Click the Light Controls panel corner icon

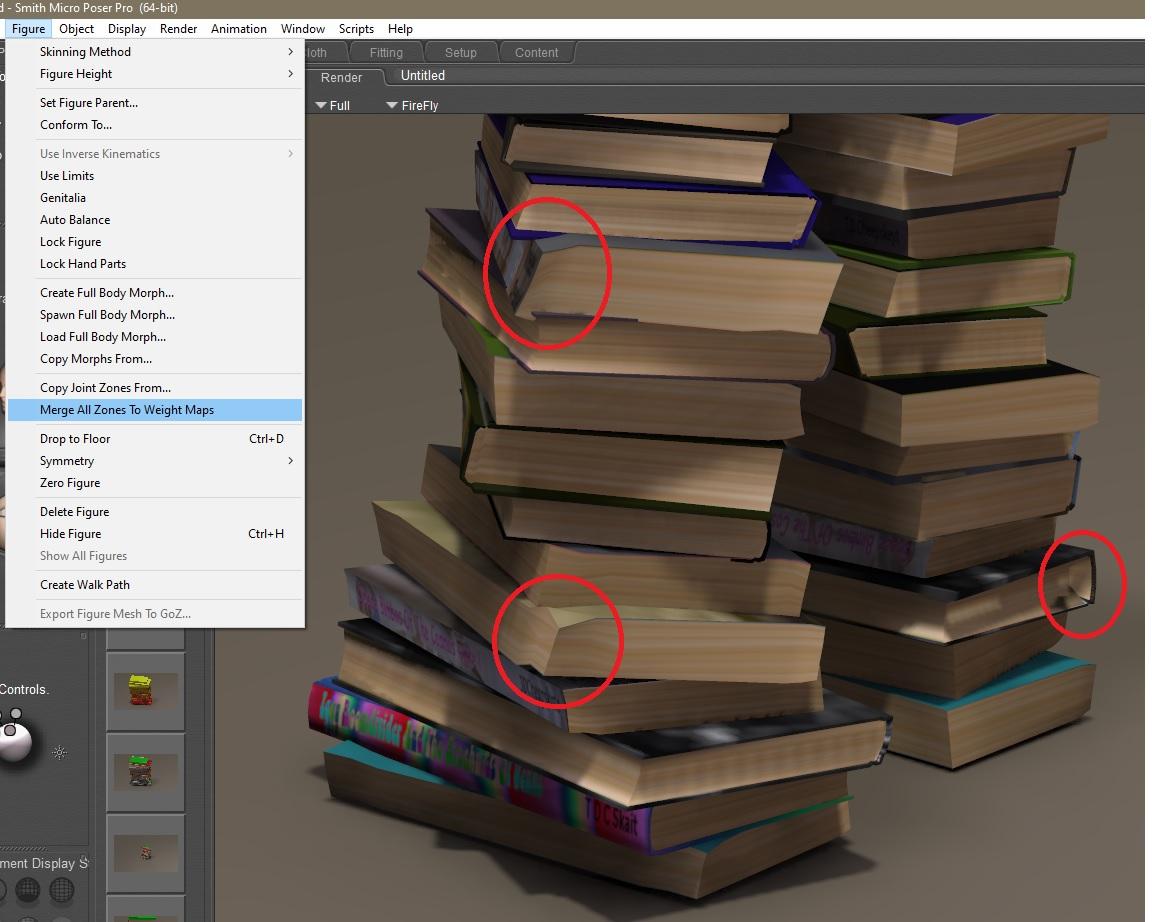pyautogui.click(x=84, y=635)
